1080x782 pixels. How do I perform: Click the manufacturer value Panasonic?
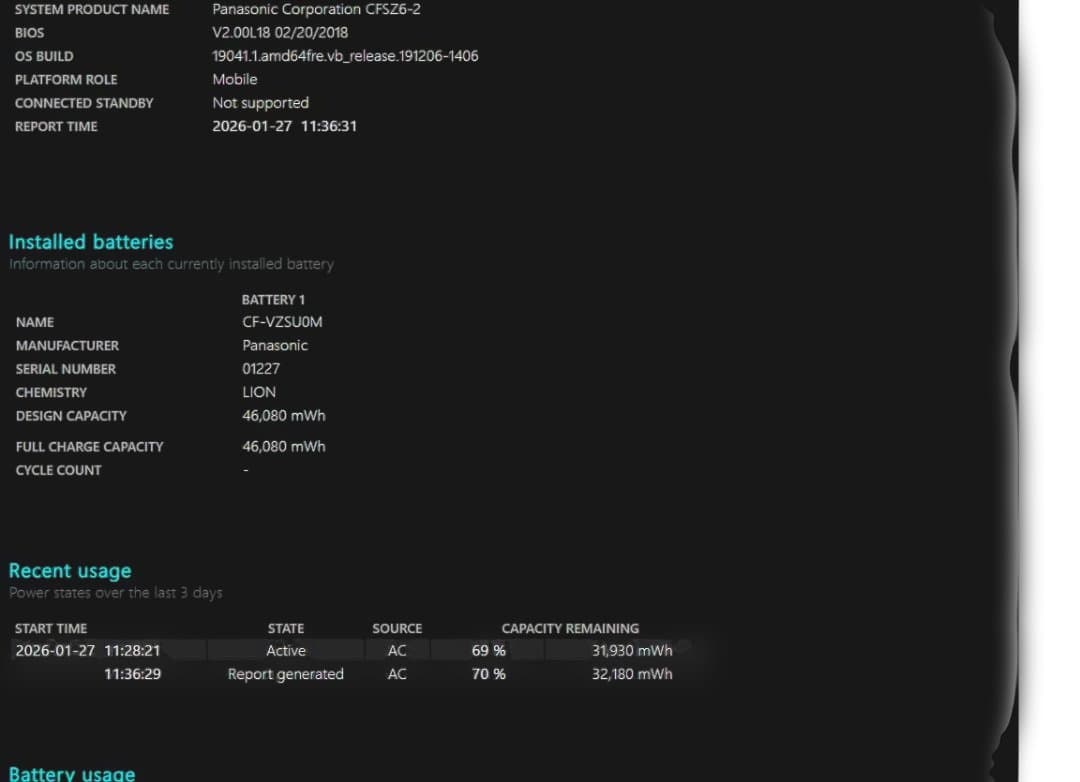click(x=275, y=345)
